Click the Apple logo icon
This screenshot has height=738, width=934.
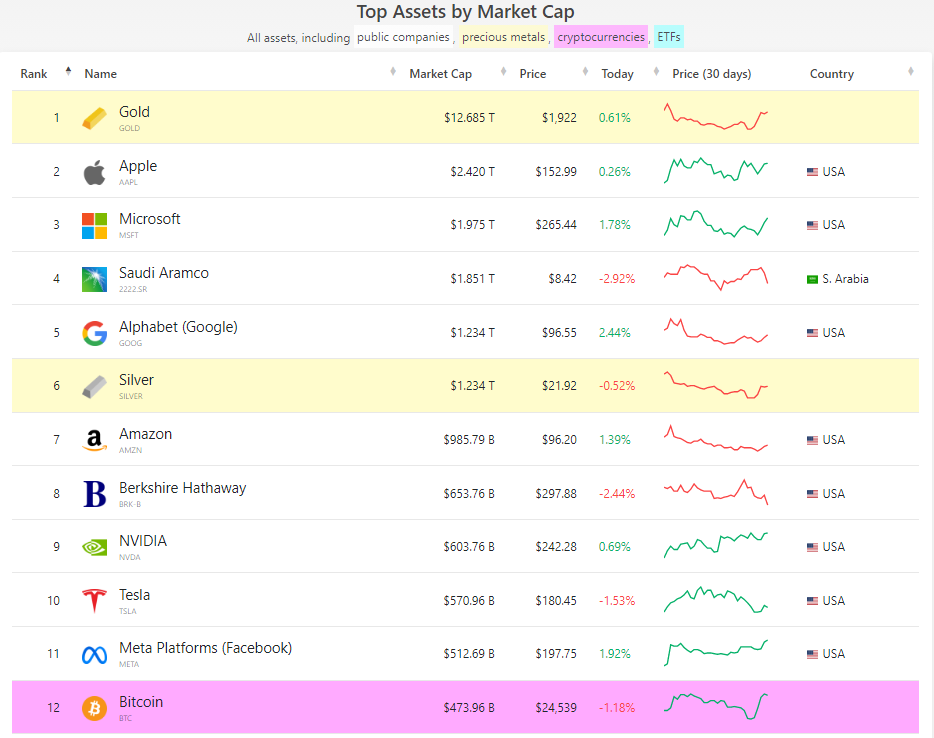94,172
